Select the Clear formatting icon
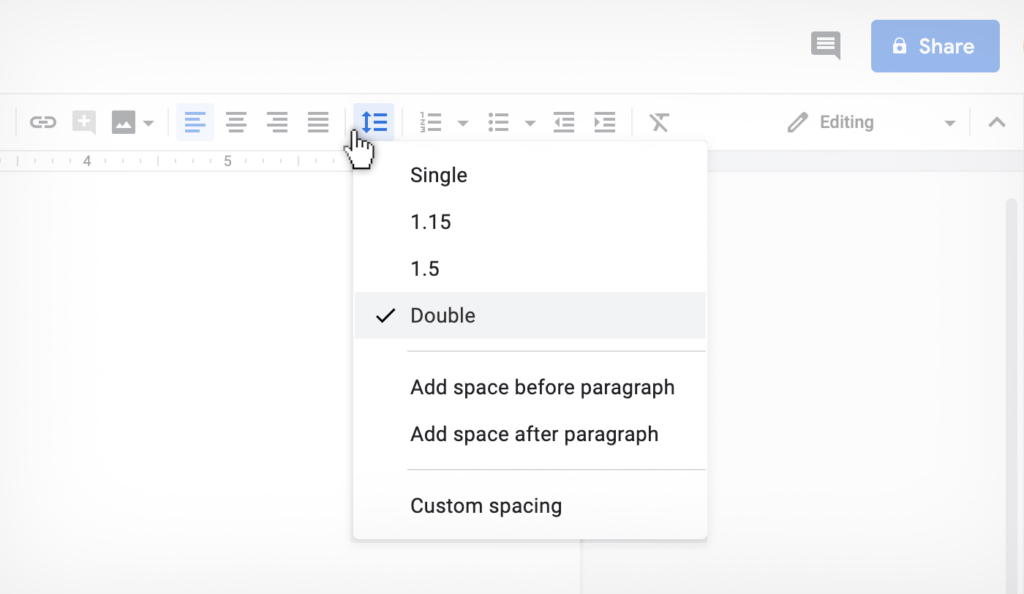This screenshot has width=1024, height=594. 659,121
